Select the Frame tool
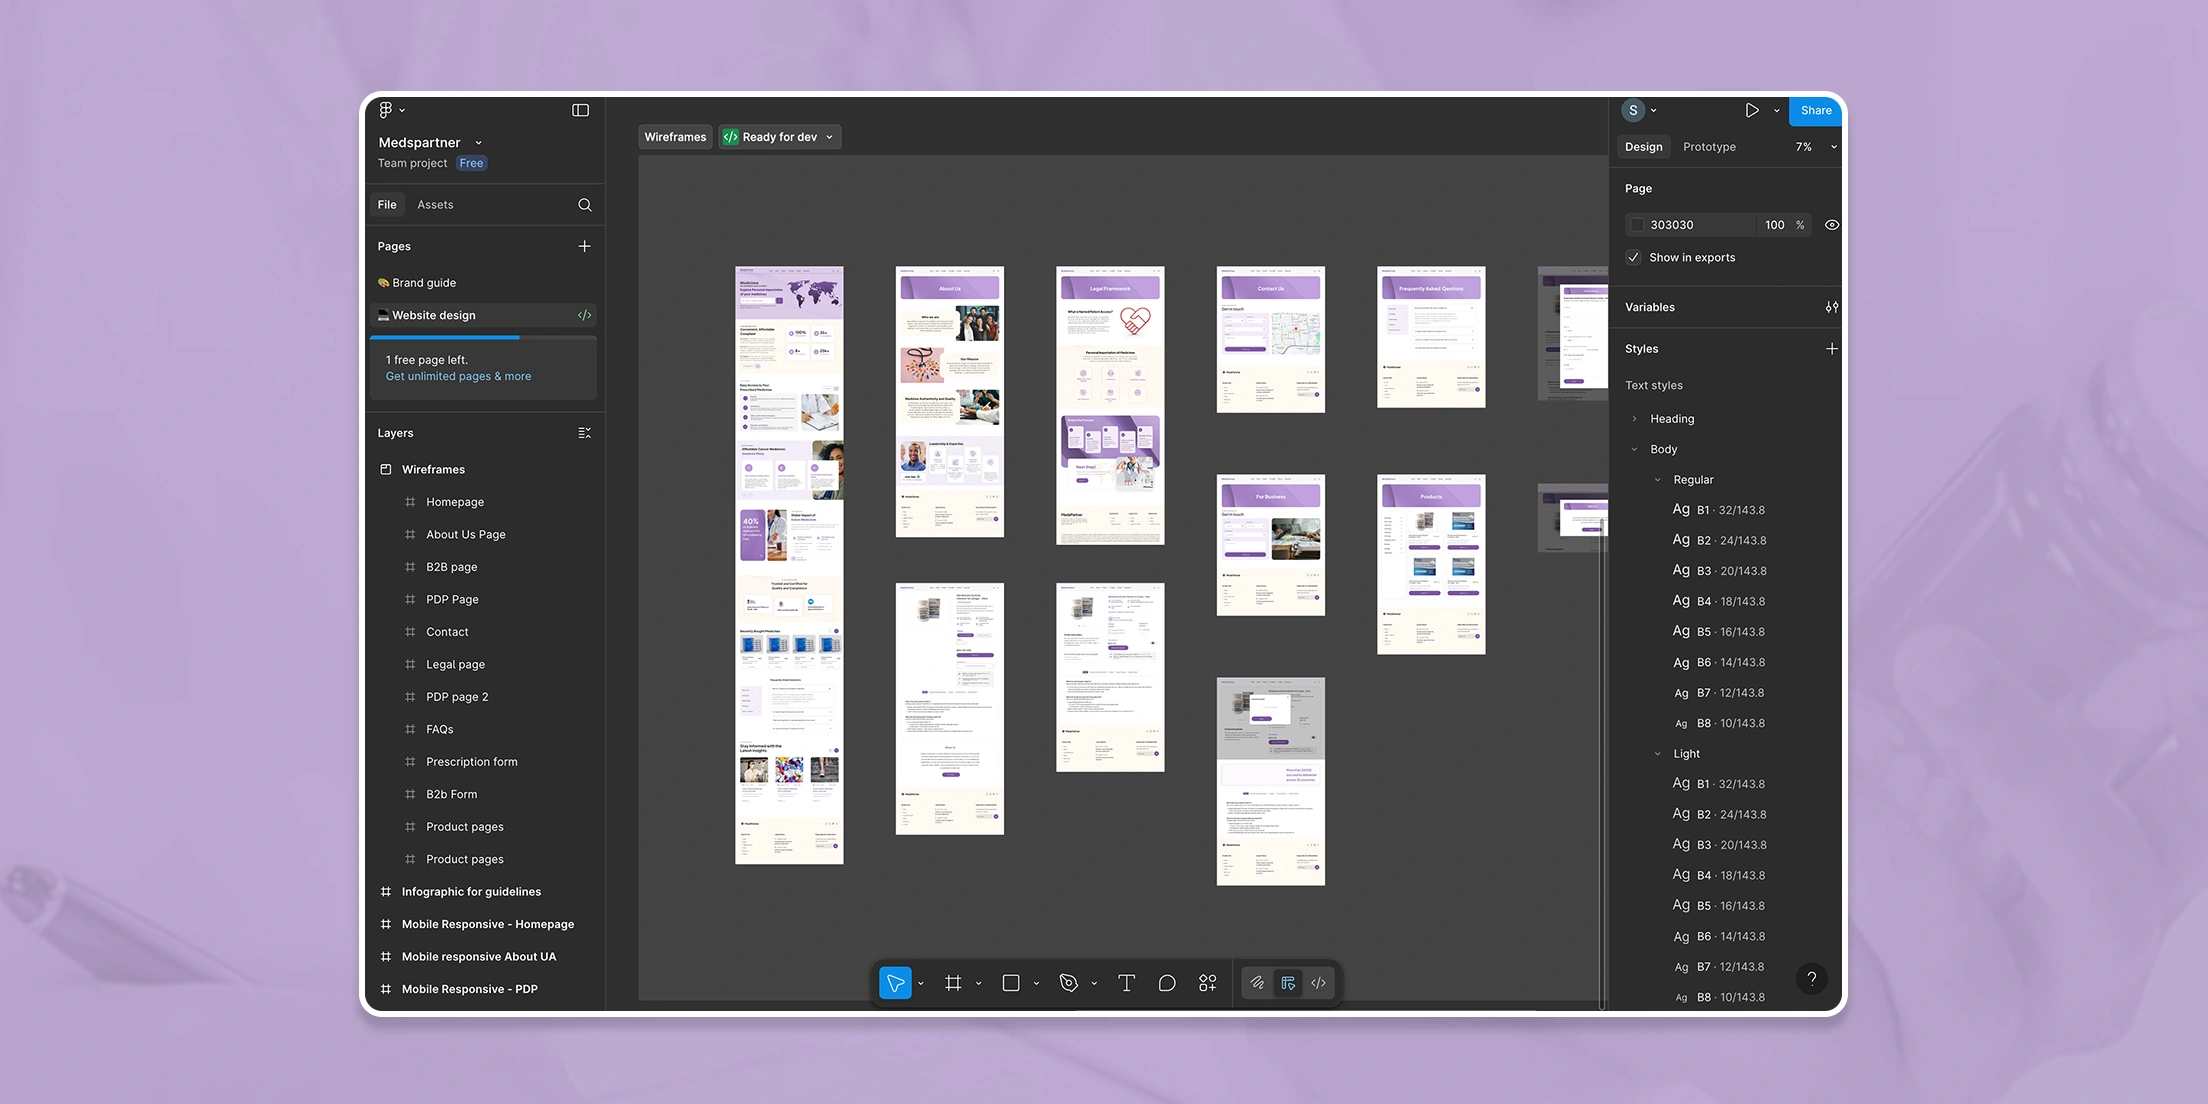Viewport: 2208px width, 1104px height. point(953,983)
